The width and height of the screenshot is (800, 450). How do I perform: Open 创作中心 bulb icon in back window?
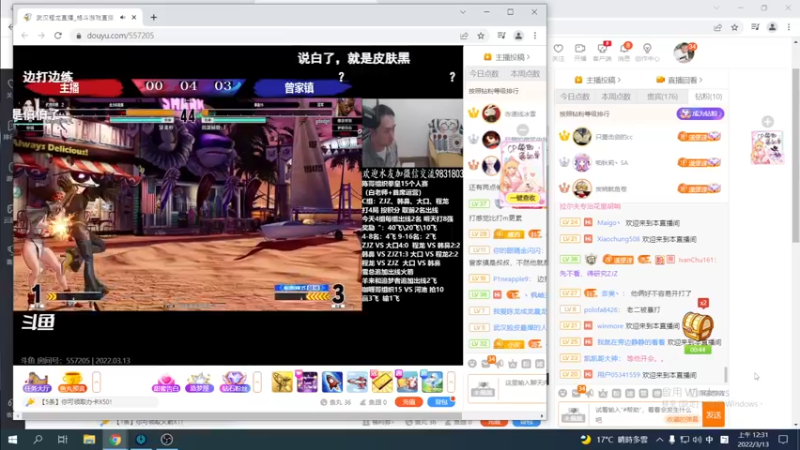[647, 52]
